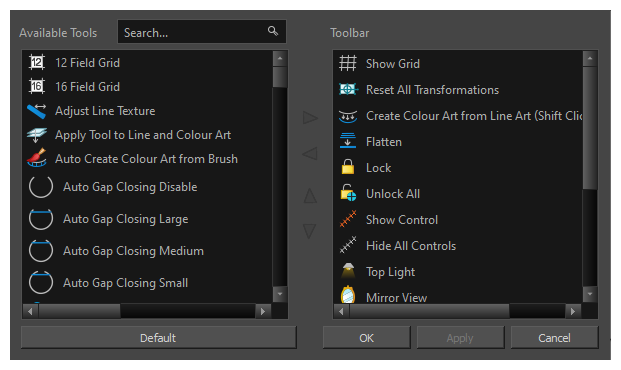Select the "16 Field Grid" text row
Image resolution: width=621 pixels, height=370 pixels.
point(87,87)
